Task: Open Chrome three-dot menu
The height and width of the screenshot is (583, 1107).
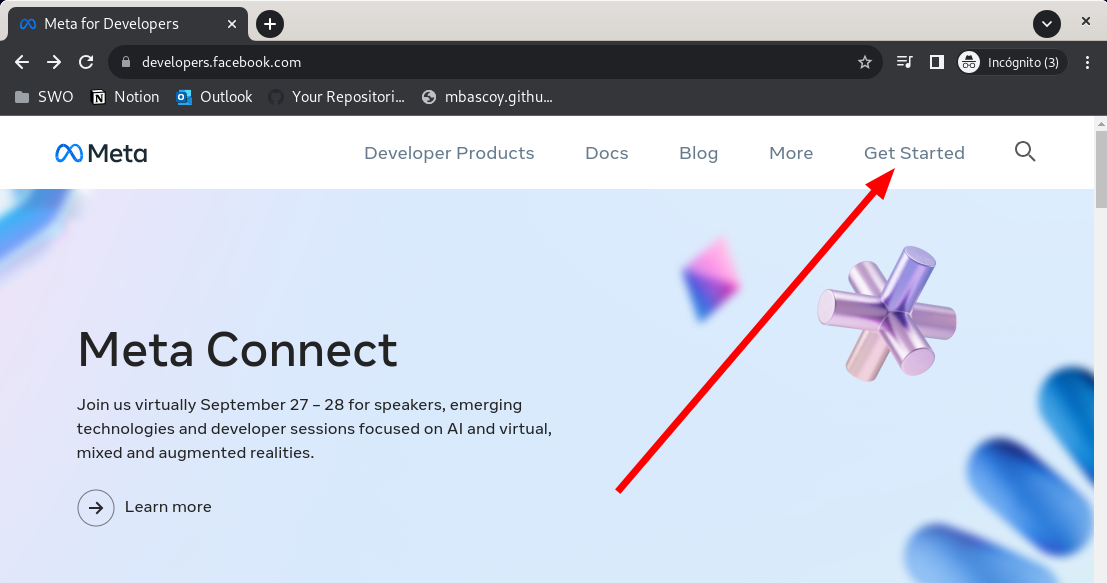Action: pos(1088,62)
